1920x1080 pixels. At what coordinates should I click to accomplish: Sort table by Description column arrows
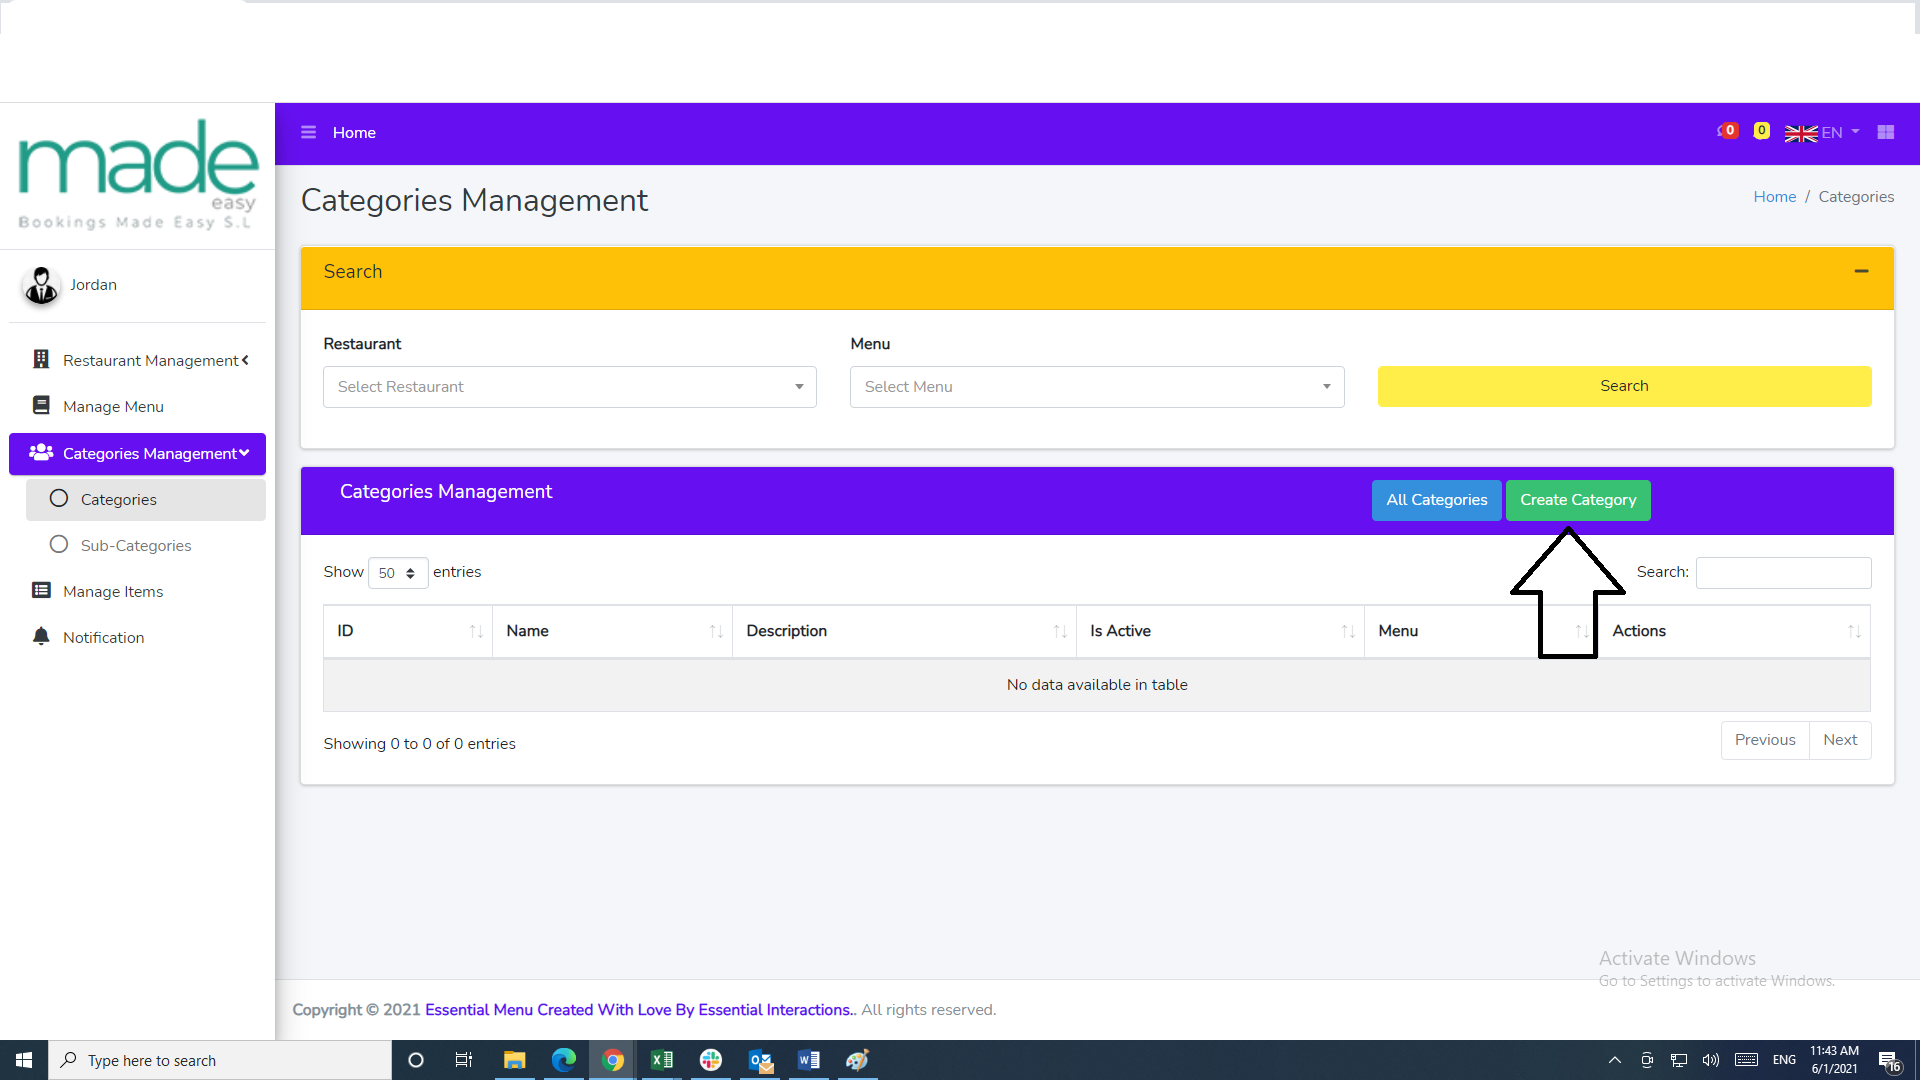tap(1060, 631)
